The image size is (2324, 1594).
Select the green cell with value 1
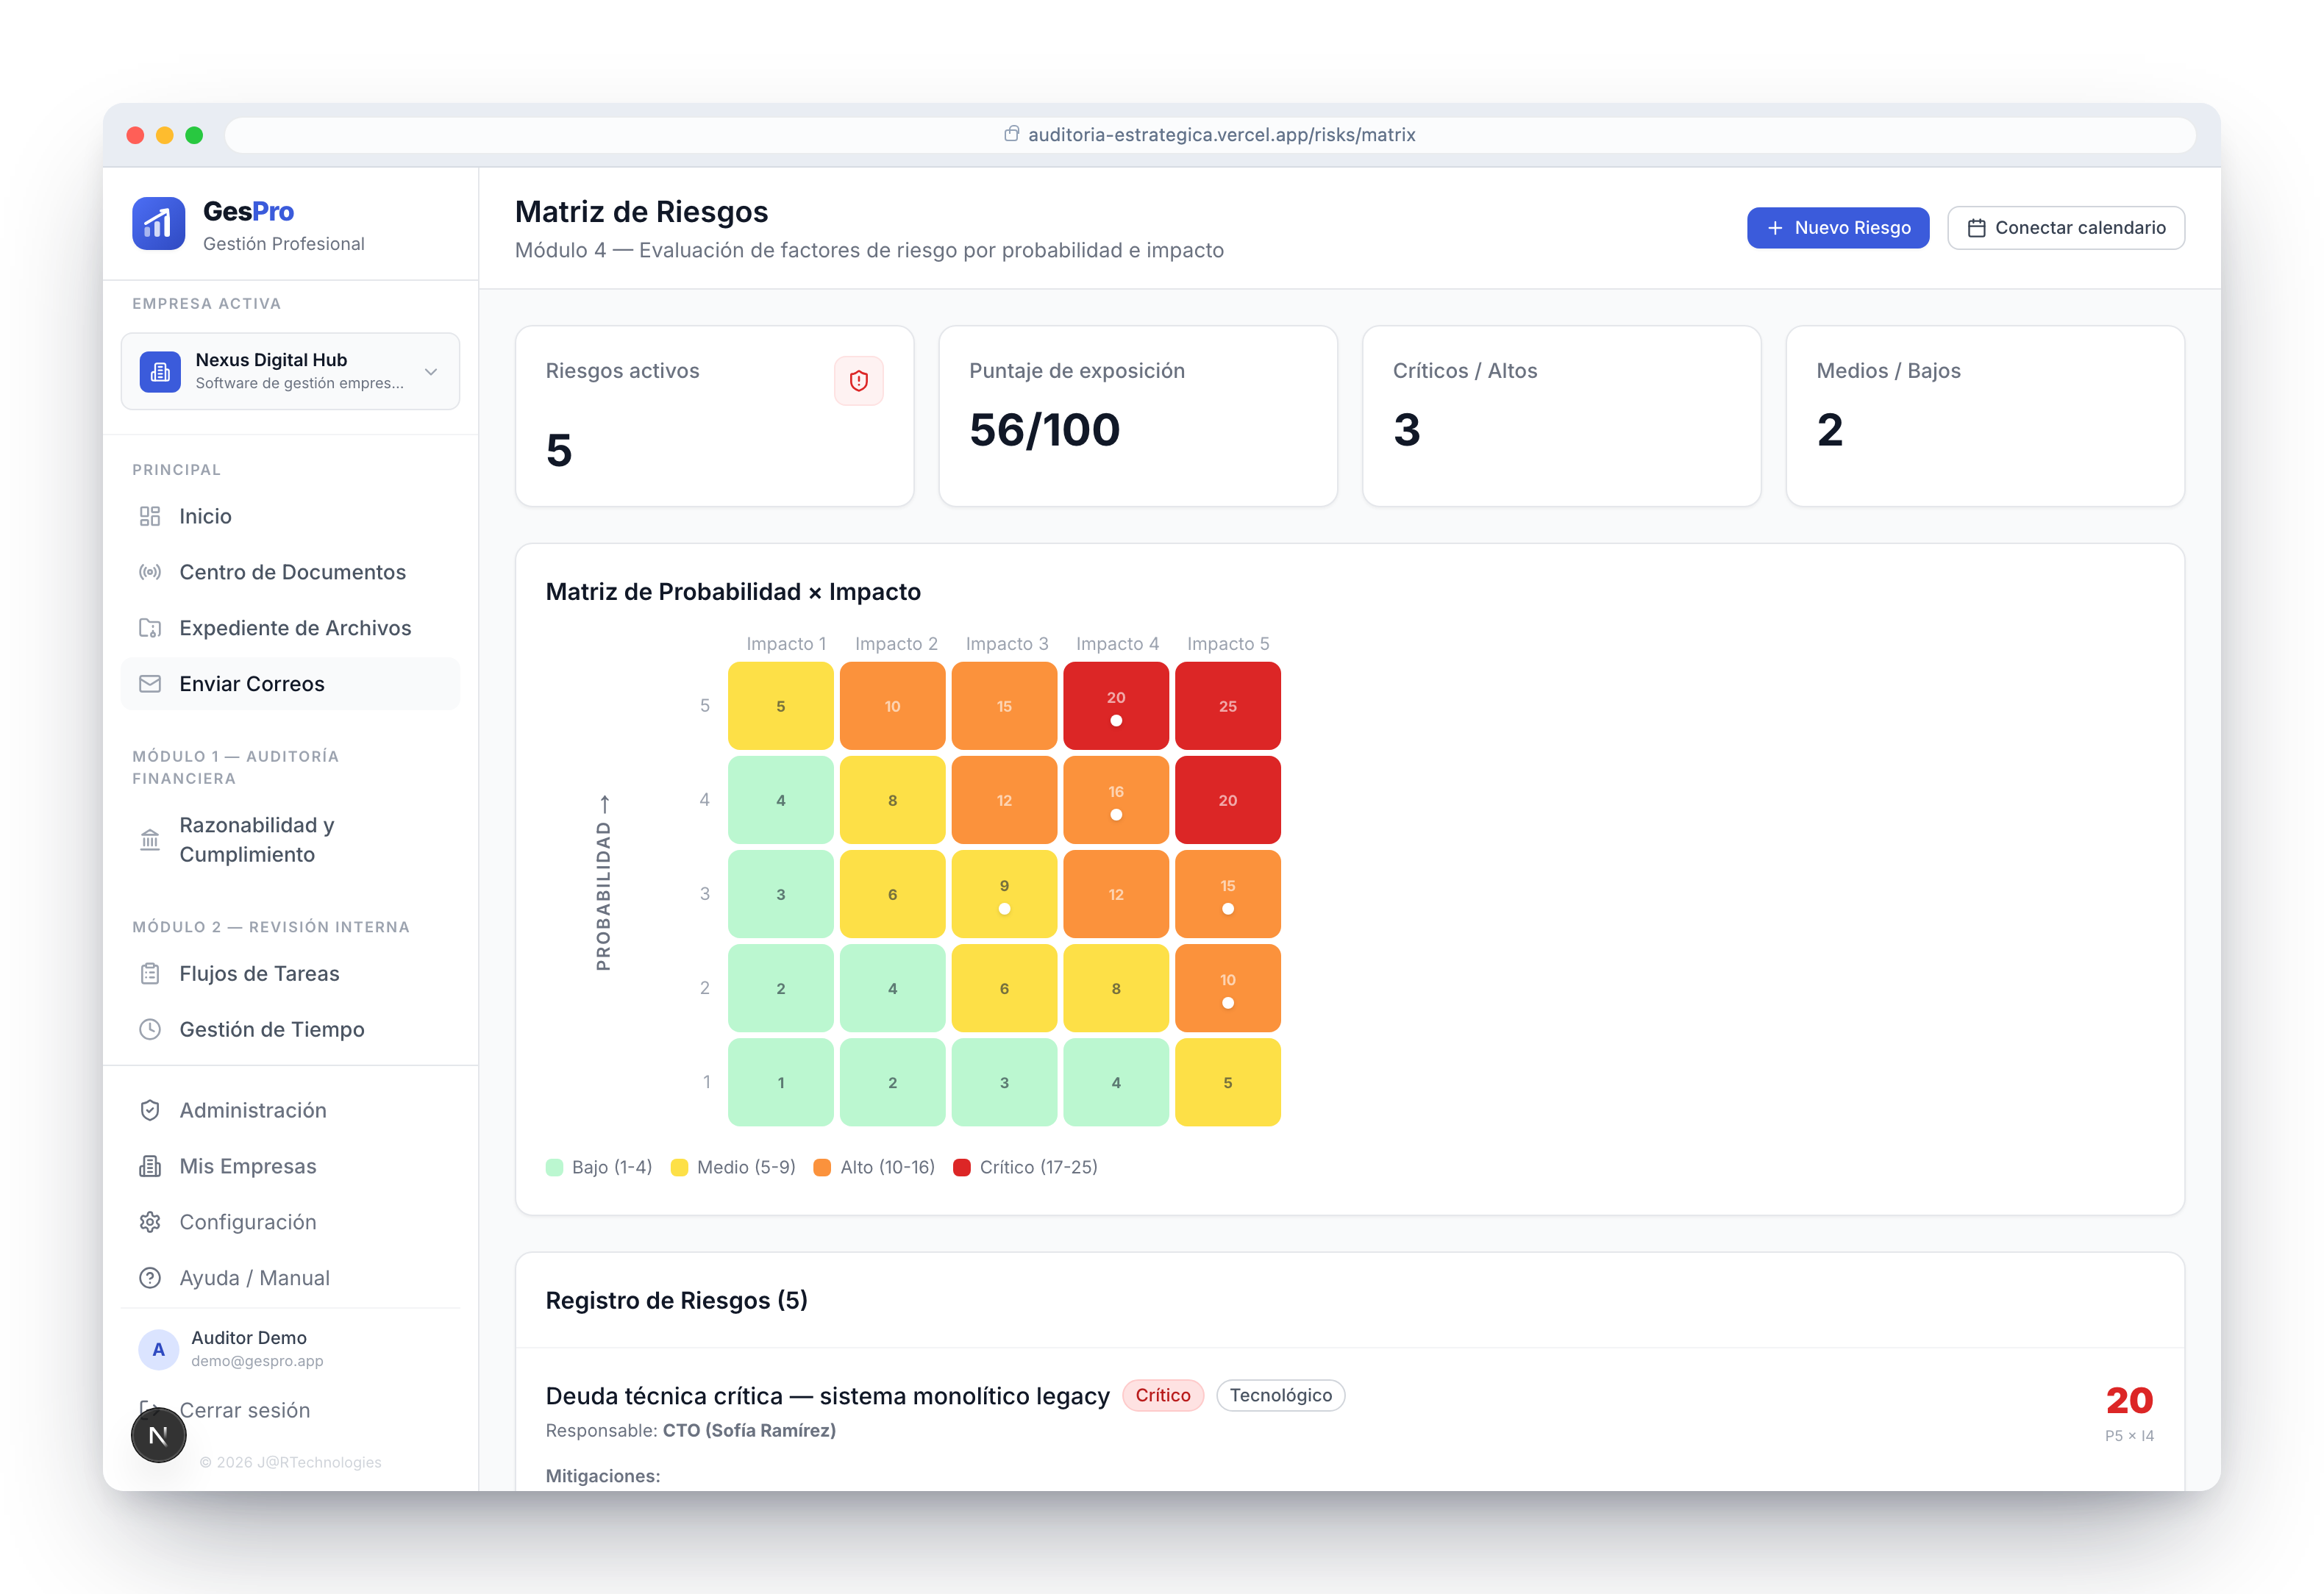[781, 1083]
